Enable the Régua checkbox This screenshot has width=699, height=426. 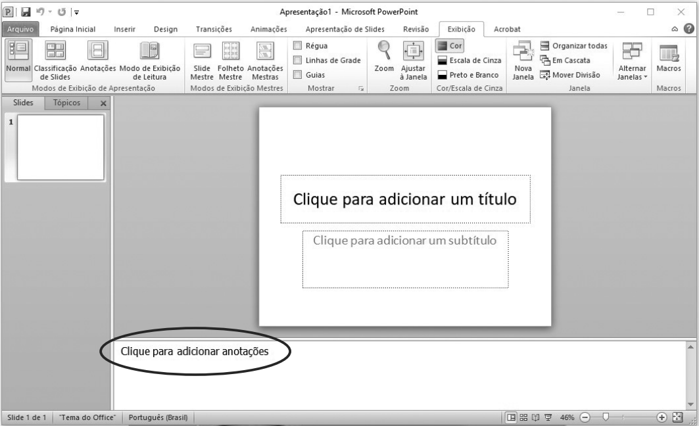click(297, 45)
